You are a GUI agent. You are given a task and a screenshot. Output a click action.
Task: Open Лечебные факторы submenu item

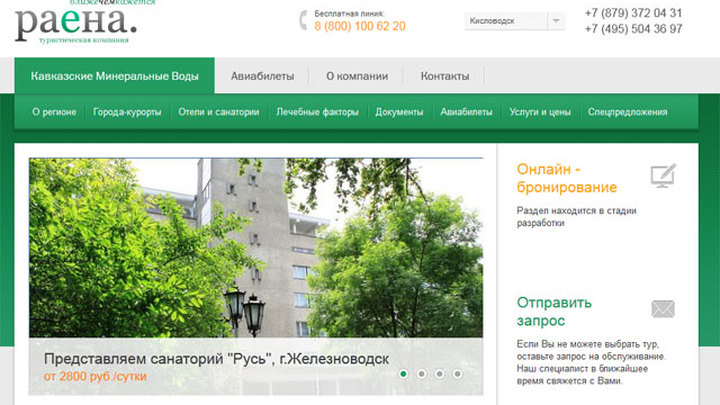coord(317,112)
